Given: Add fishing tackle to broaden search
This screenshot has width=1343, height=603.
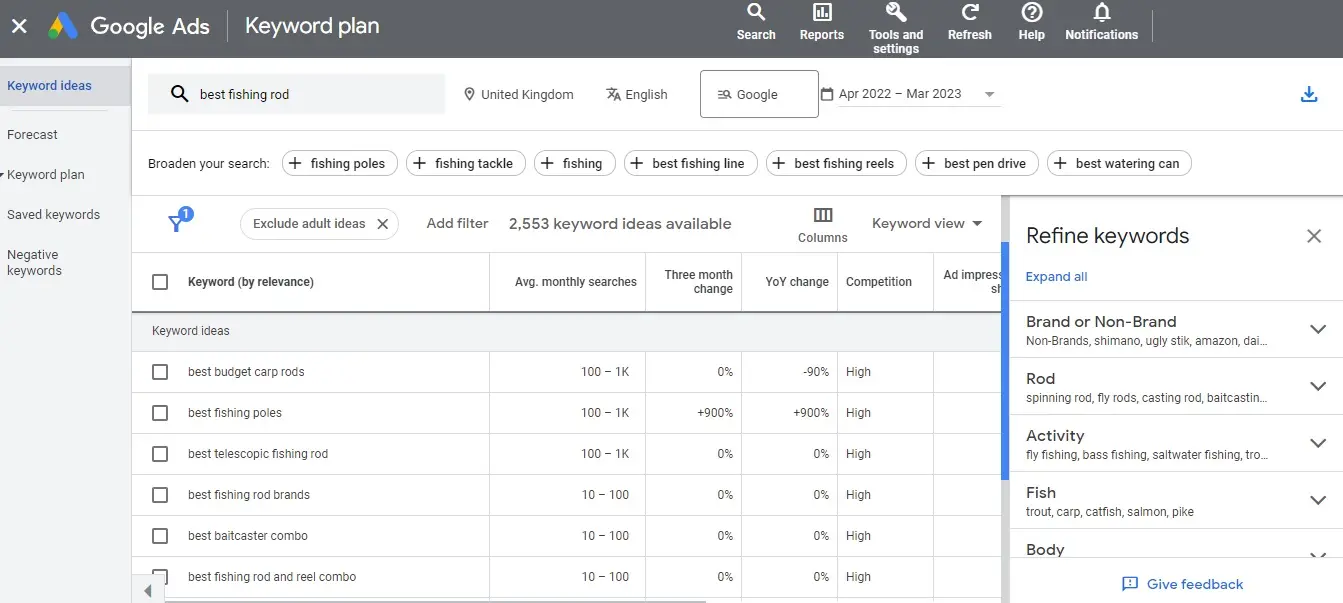Looking at the screenshot, I should (466, 163).
